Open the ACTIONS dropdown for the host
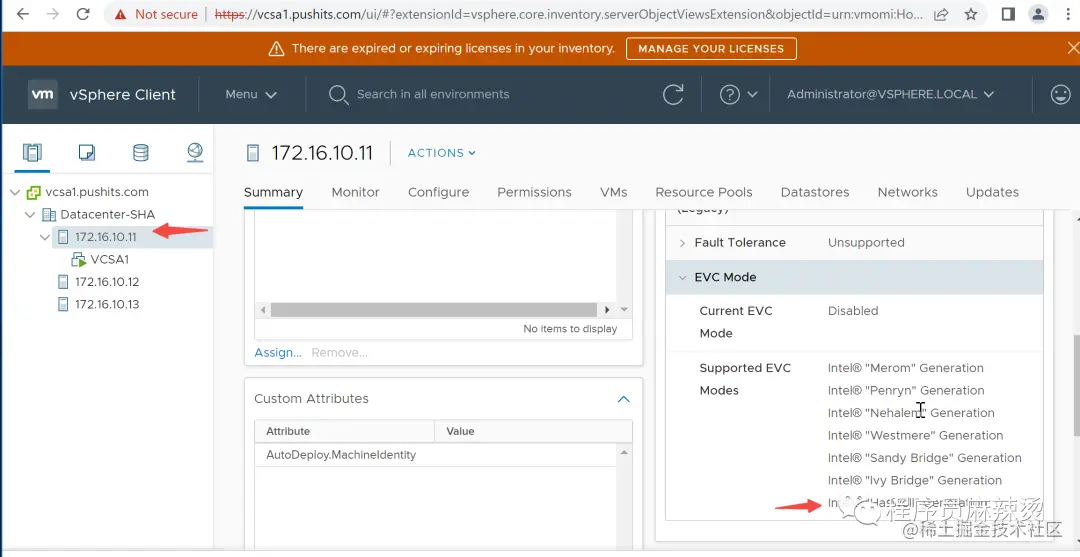Screen dimensions: 1080x557 pyautogui.click(x=442, y=153)
